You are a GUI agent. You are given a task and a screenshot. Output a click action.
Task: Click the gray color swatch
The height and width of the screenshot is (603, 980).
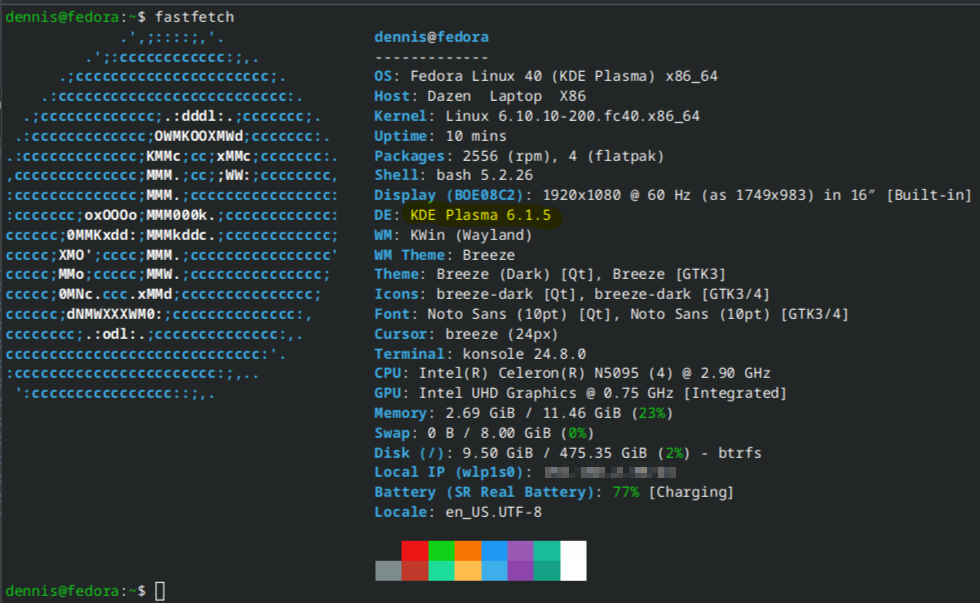pyautogui.click(x=388, y=570)
